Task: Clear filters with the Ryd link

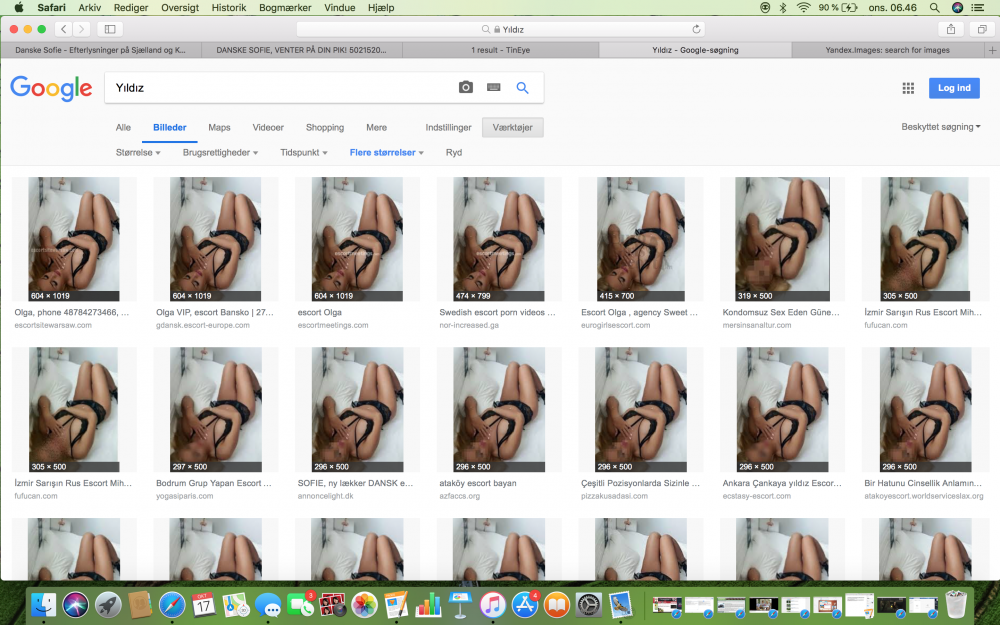Action: point(453,152)
